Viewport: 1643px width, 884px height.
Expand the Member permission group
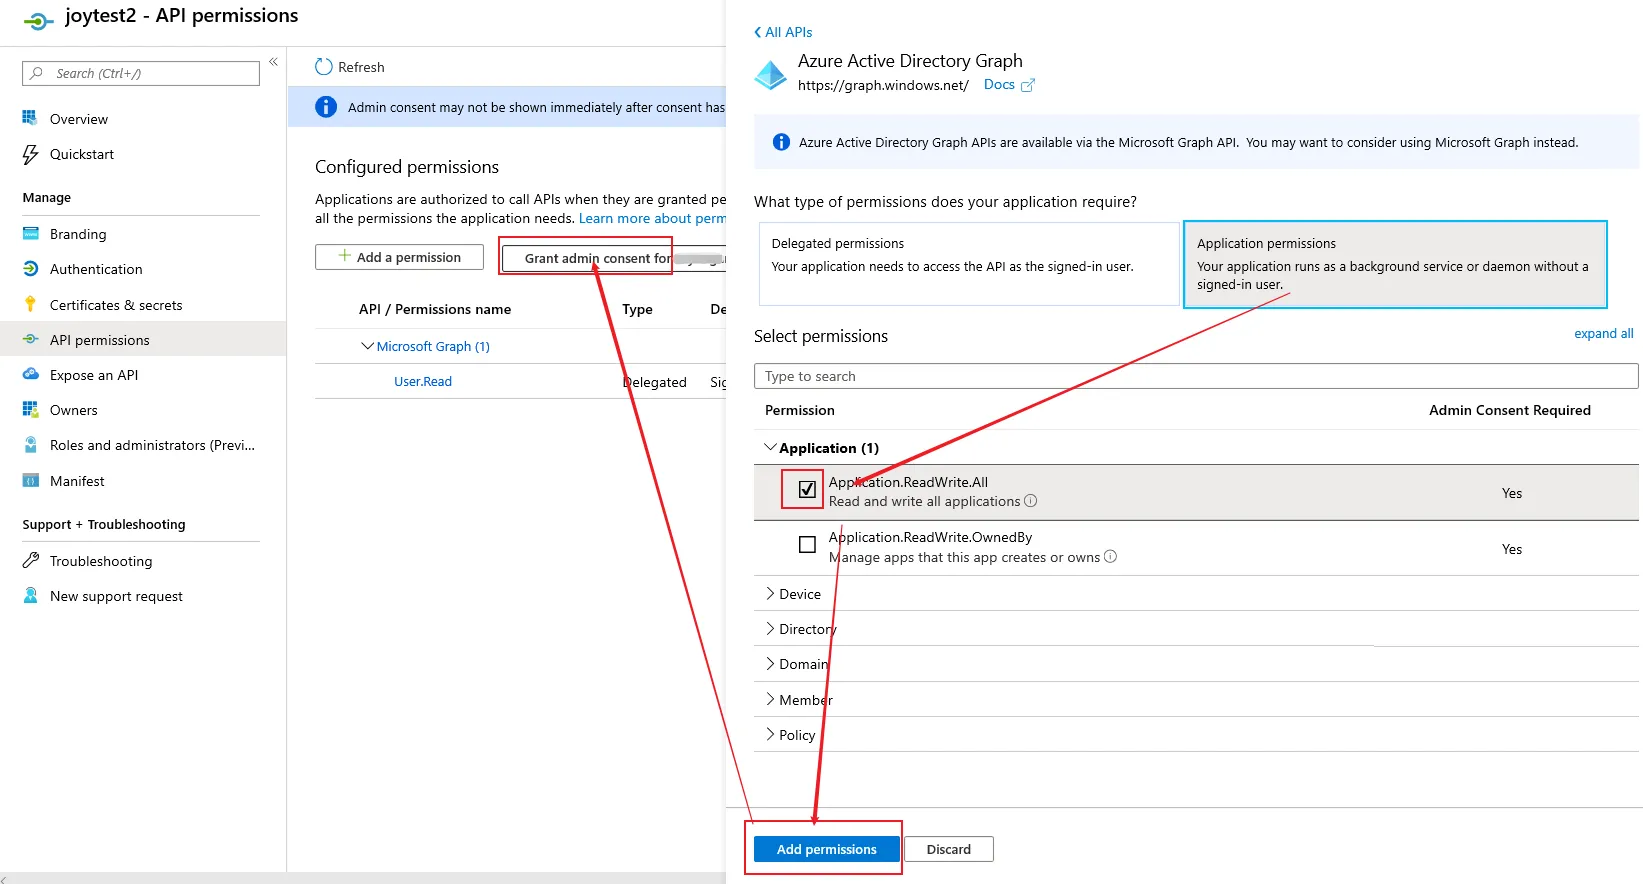[770, 699]
